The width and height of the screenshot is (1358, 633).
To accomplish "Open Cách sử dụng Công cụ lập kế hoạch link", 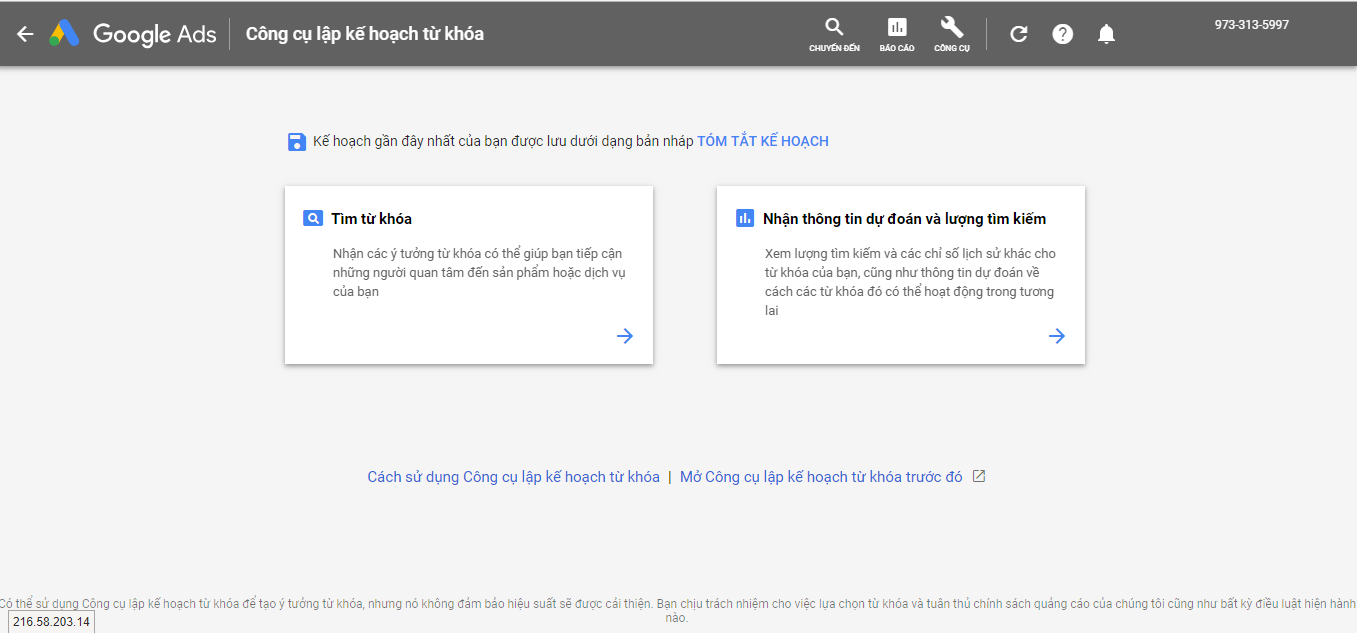I will pos(513,477).
